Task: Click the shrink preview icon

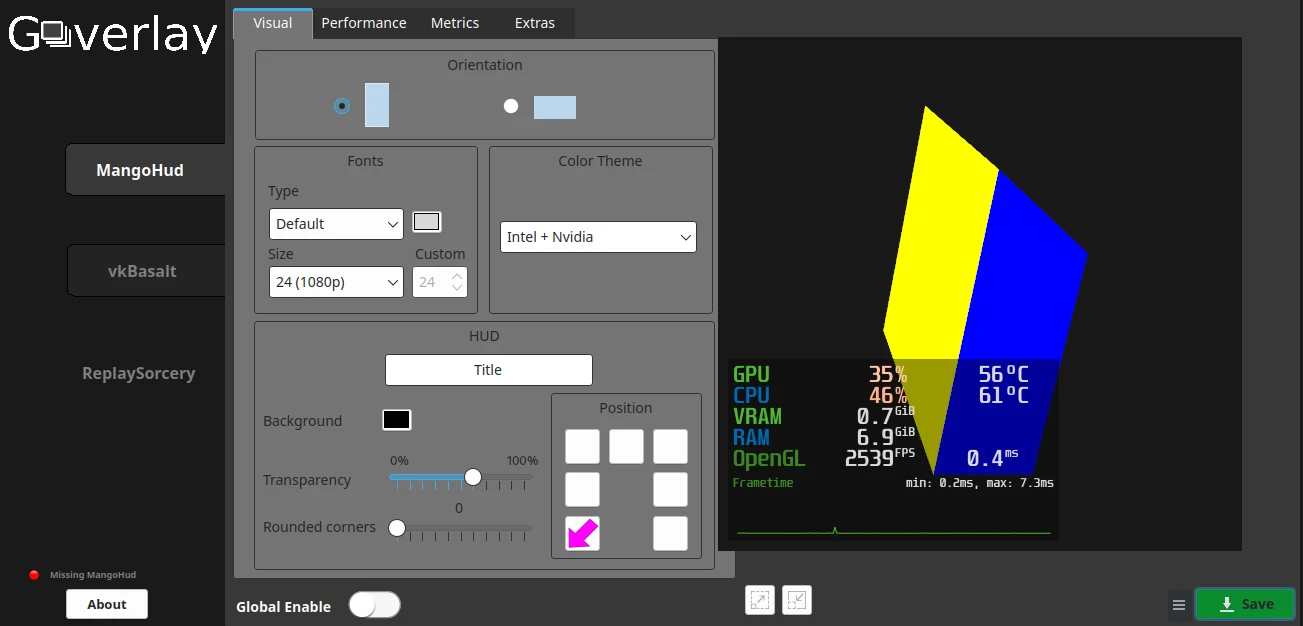Action: pyautogui.click(x=797, y=600)
